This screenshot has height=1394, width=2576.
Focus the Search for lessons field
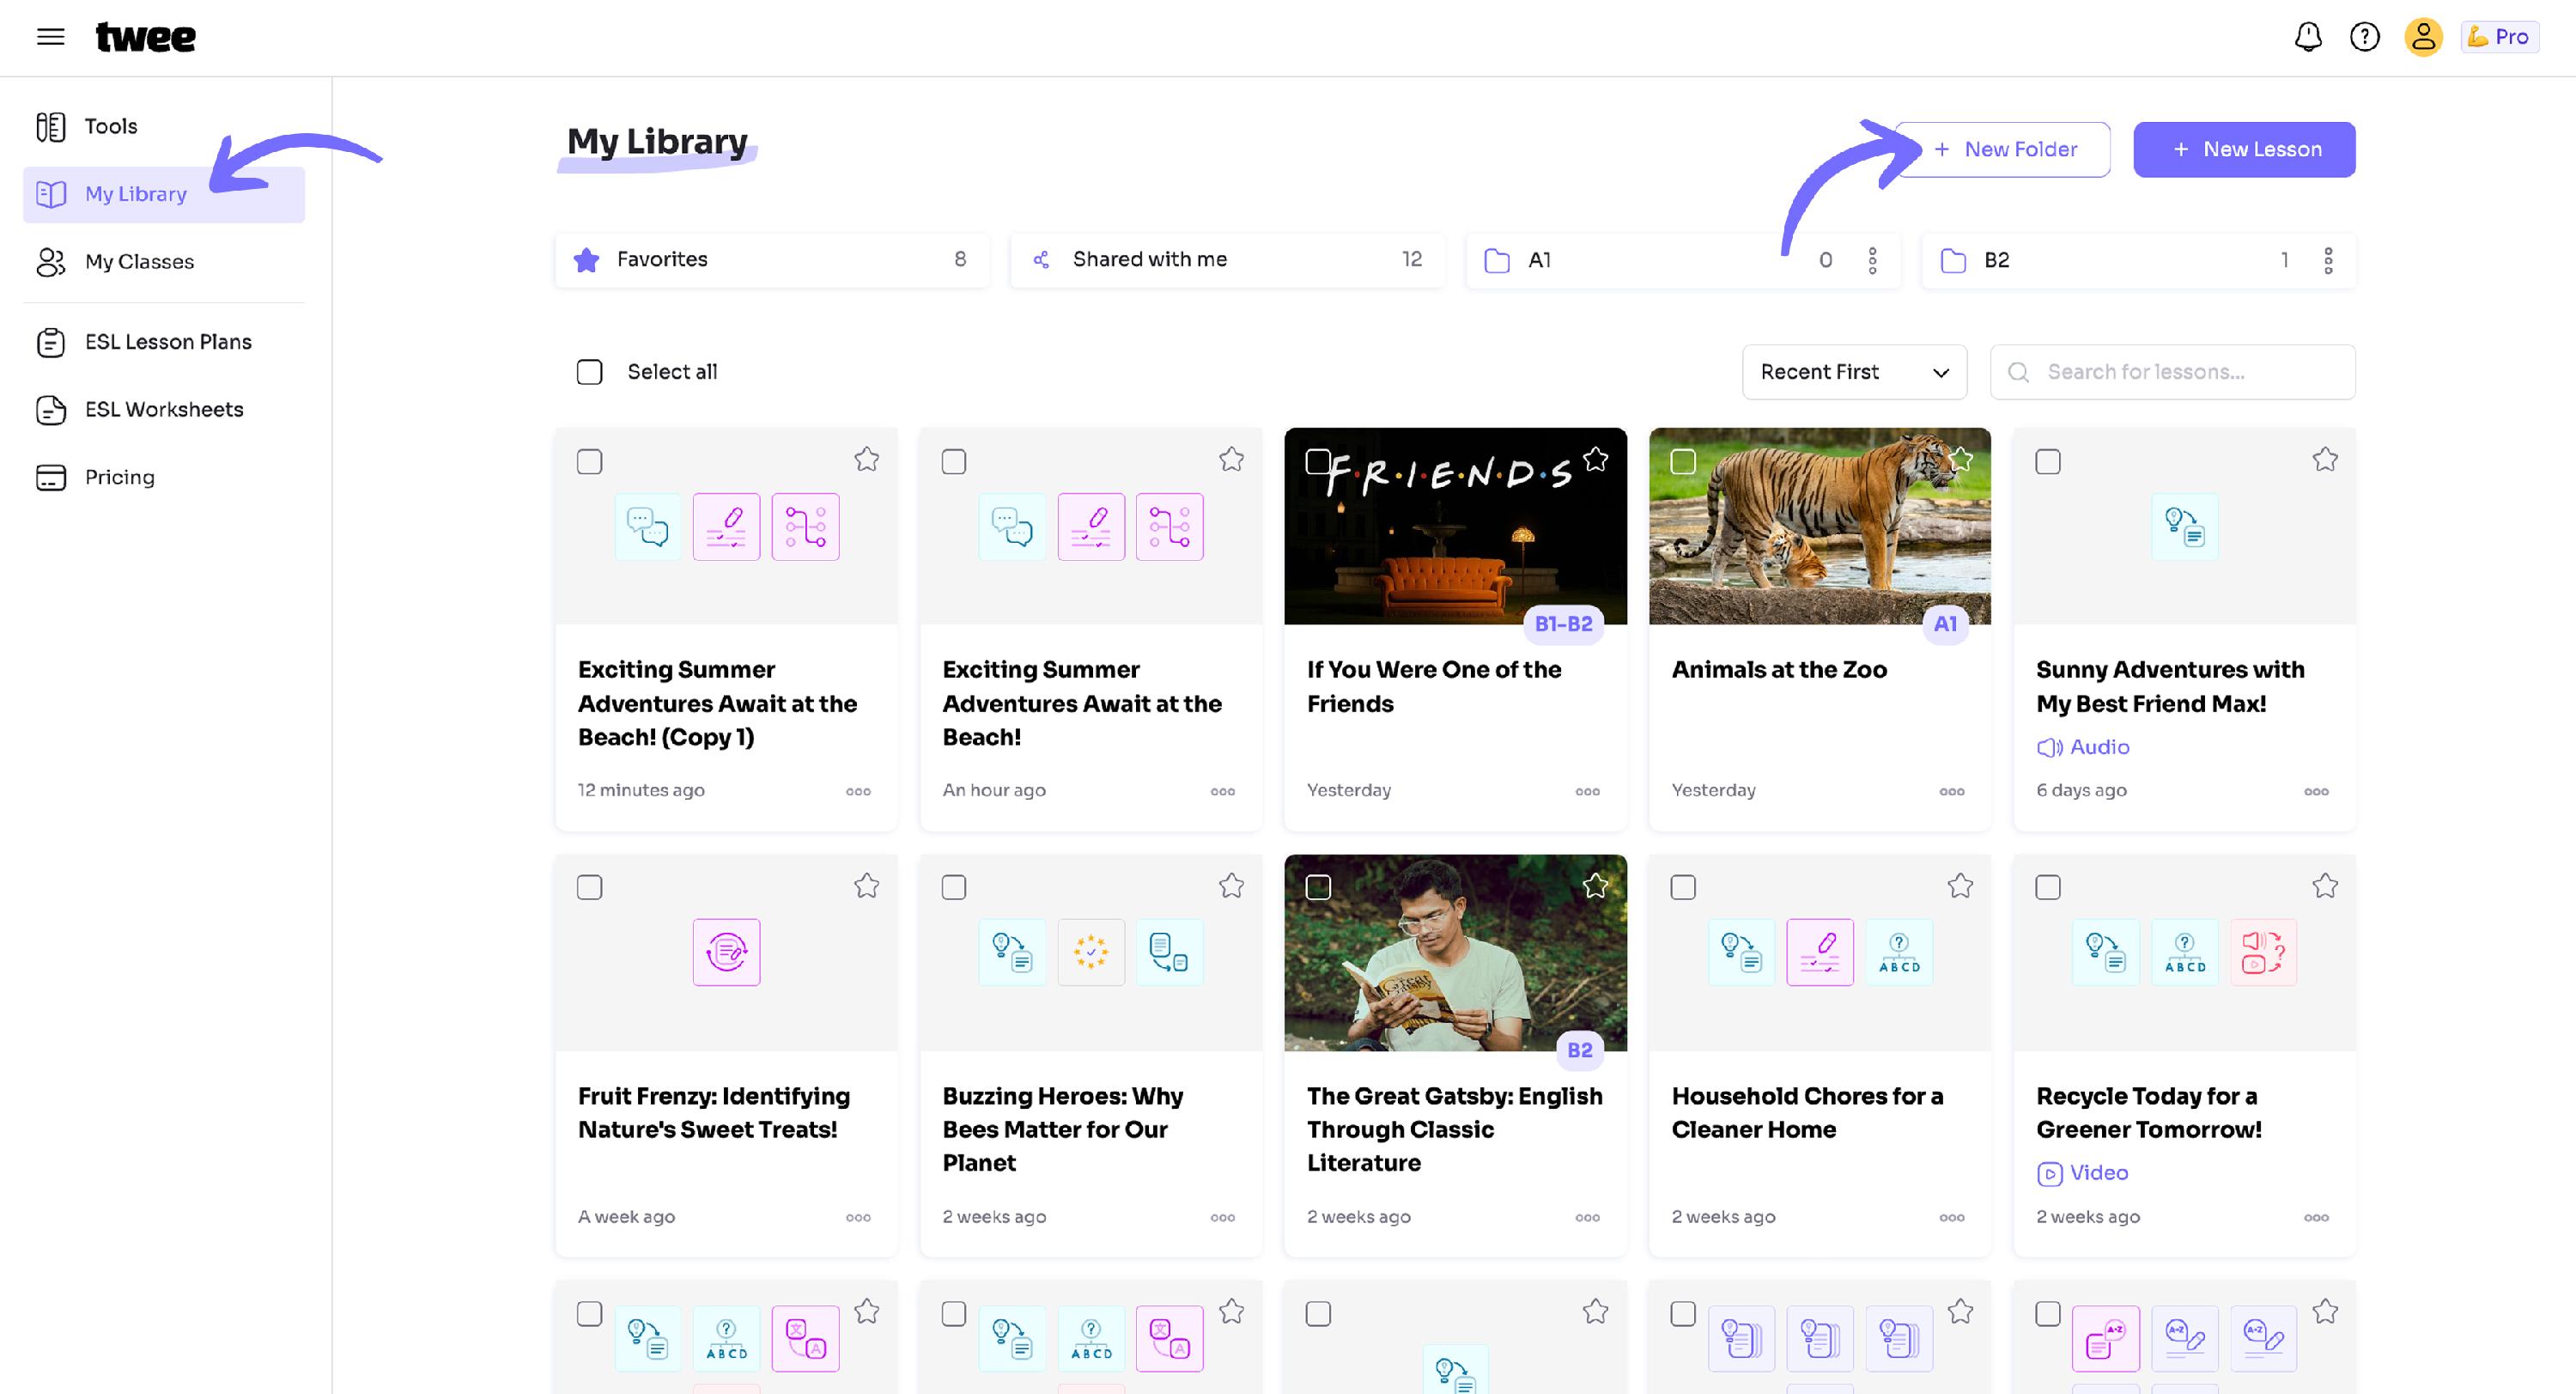pyautogui.click(x=2172, y=372)
